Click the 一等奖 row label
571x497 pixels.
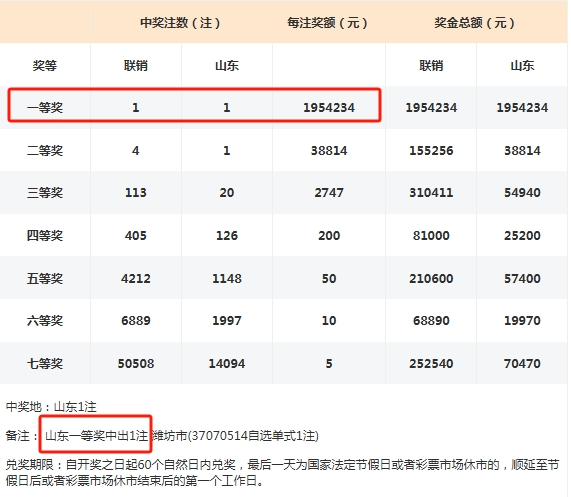pos(45,108)
